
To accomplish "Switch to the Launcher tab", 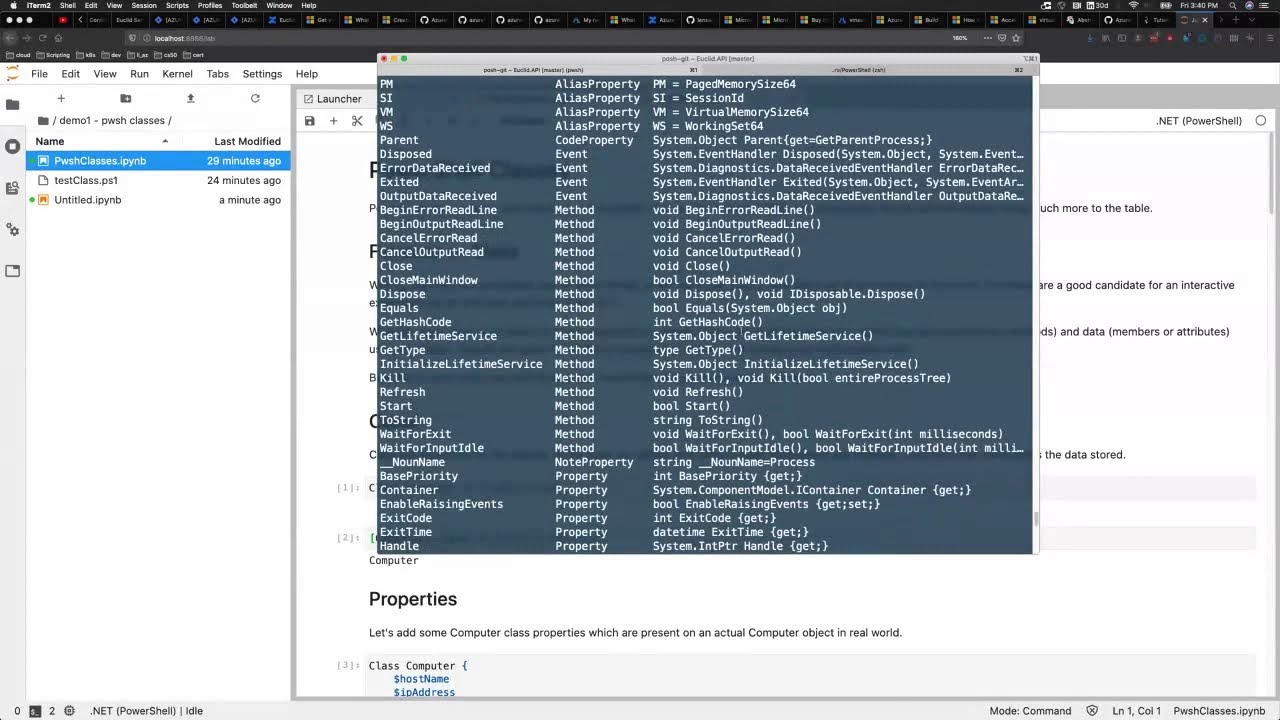I will point(332,99).
